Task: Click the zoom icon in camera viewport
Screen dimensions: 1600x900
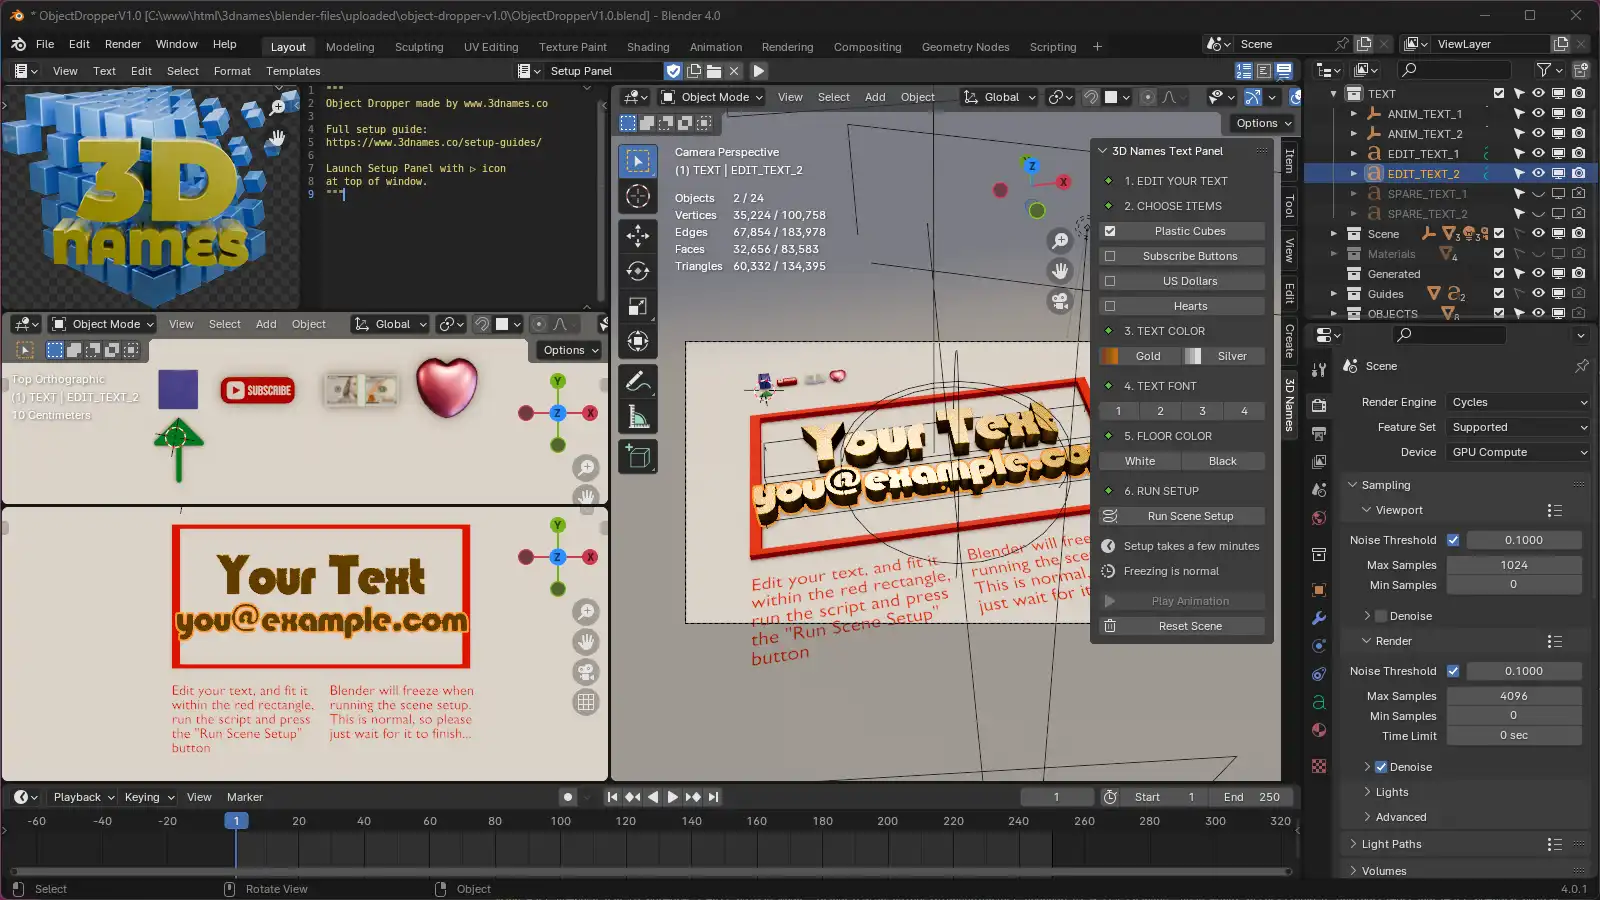Action: click(1060, 241)
